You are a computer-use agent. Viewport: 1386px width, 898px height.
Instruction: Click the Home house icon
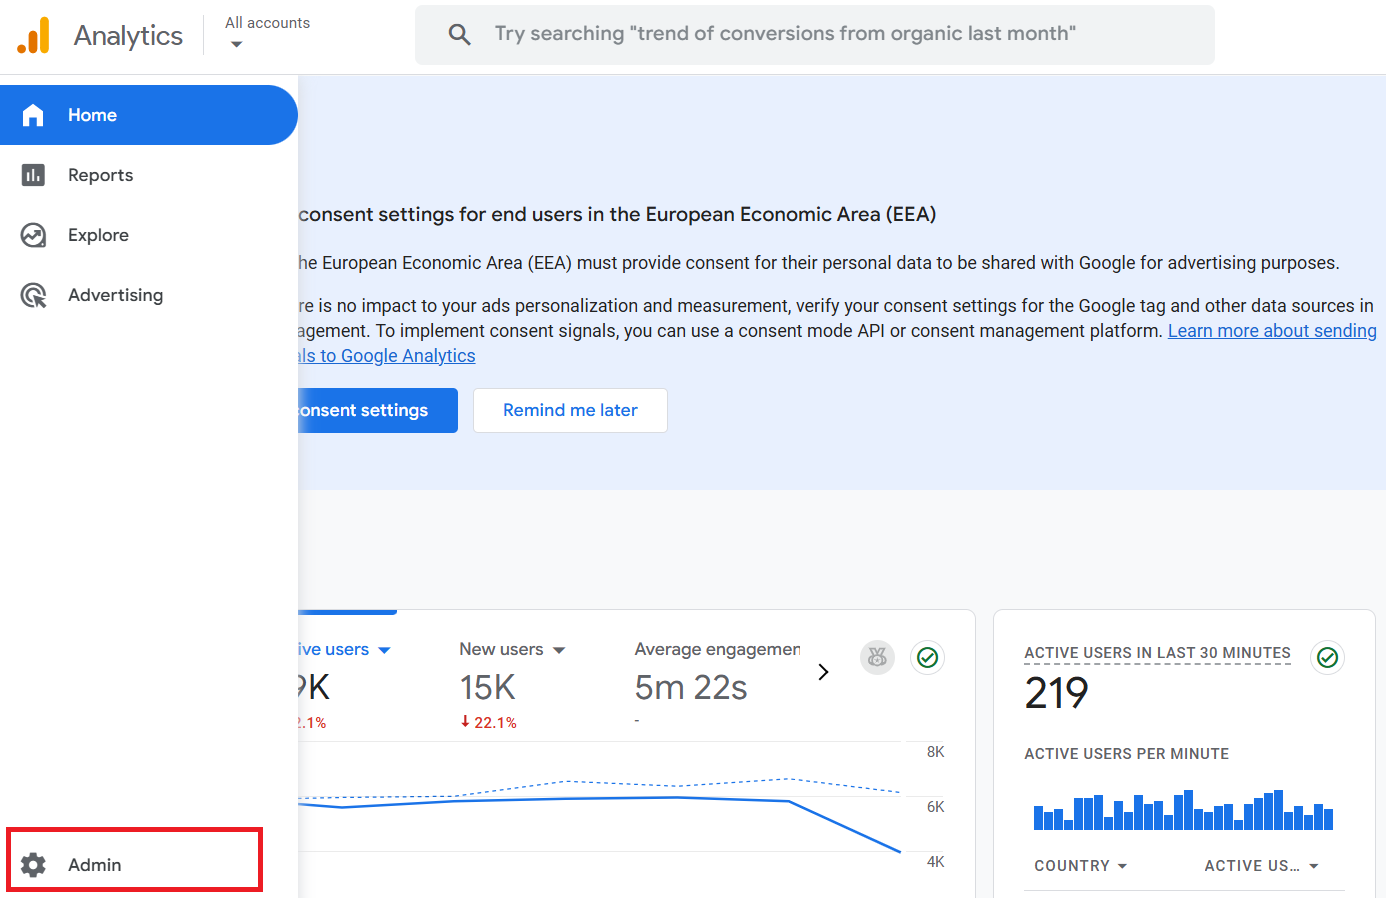[x=33, y=115]
